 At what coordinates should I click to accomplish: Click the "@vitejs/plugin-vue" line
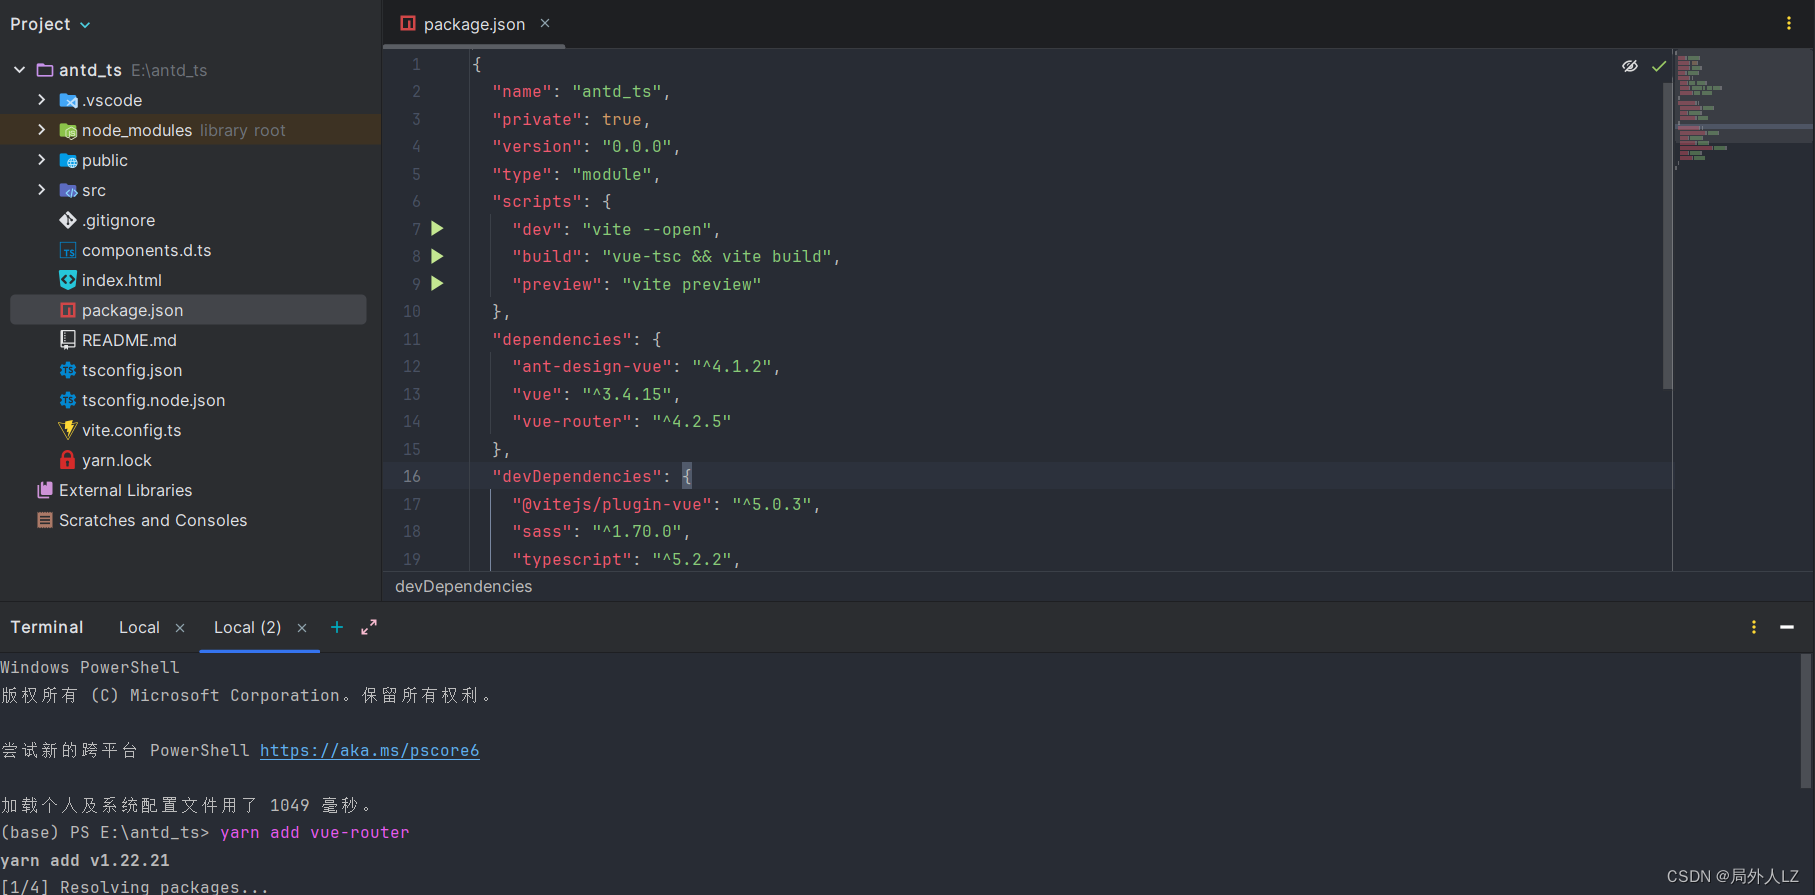pyautogui.click(x=666, y=504)
